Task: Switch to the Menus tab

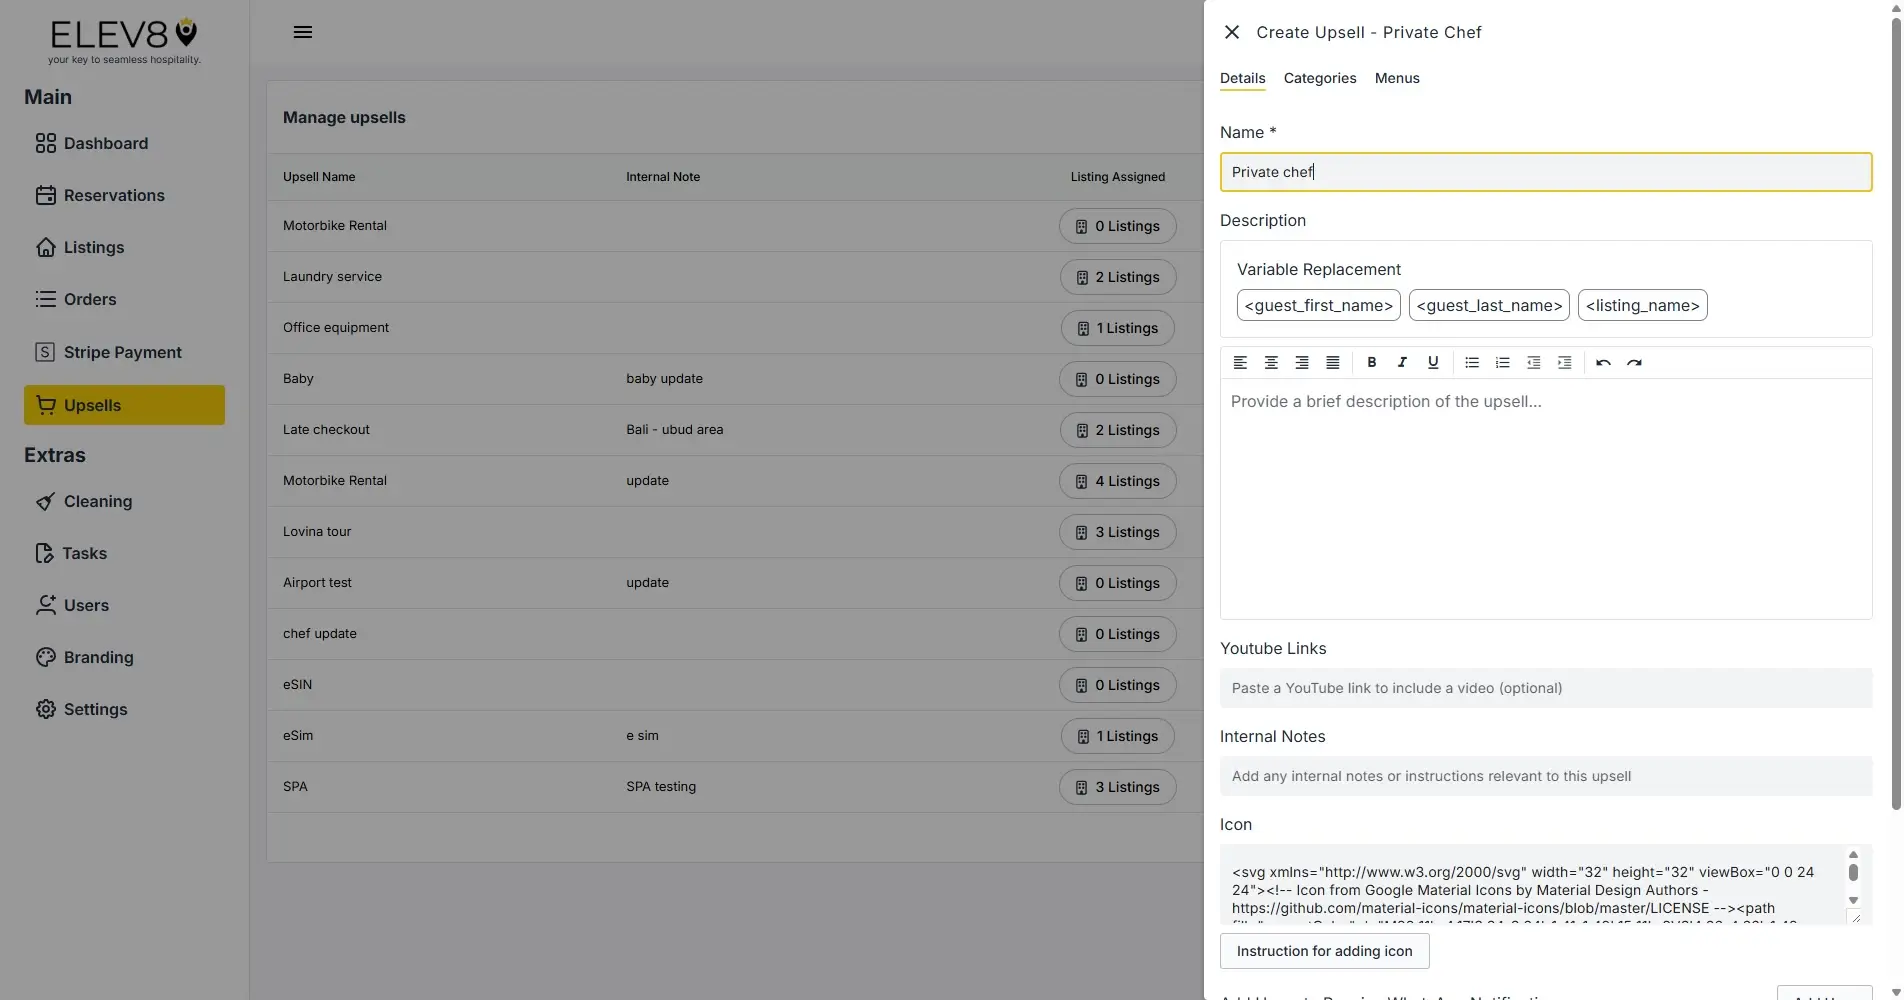Action: click(x=1396, y=78)
